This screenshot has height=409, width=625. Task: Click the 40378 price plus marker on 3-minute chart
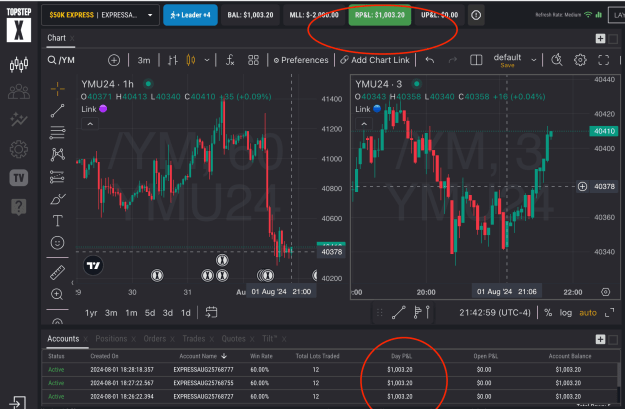coord(582,186)
